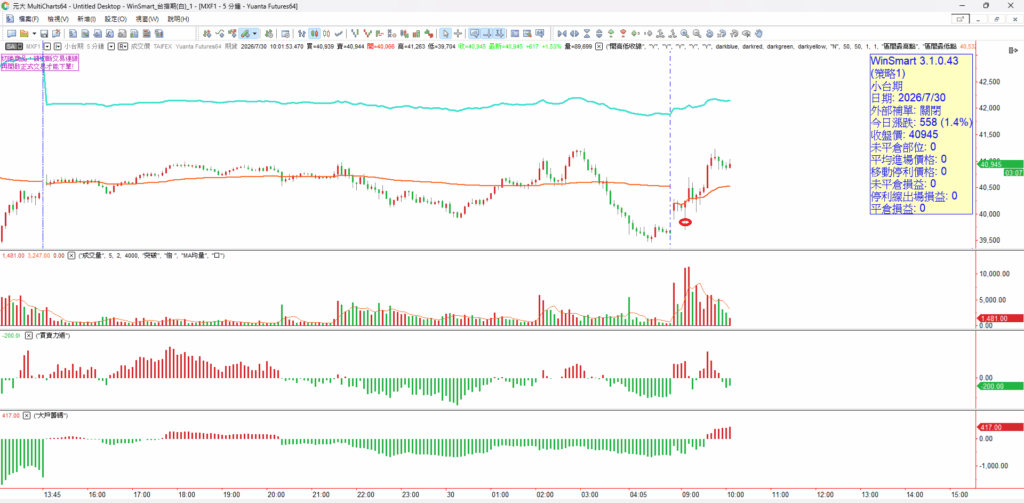1024x503 pixels.
Task: Select the crosshair cursor tool
Action: [458, 33]
